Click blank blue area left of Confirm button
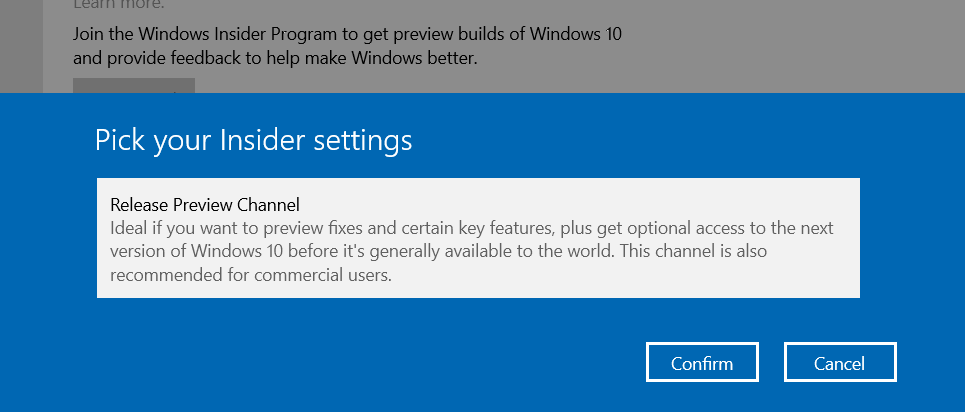This screenshot has height=412, width=965. (x=400, y=362)
